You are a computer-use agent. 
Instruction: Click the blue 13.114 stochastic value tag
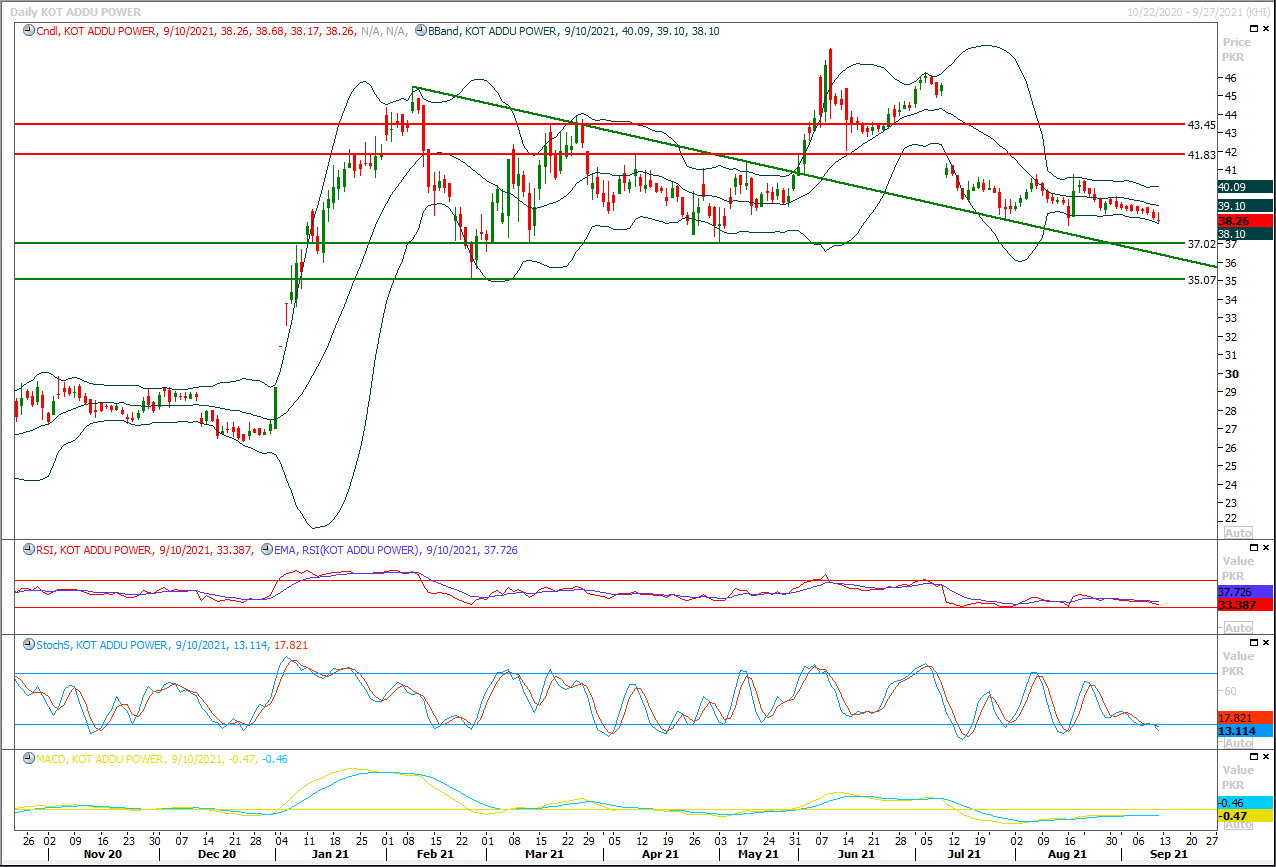pyautogui.click(x=1245, y=731)
